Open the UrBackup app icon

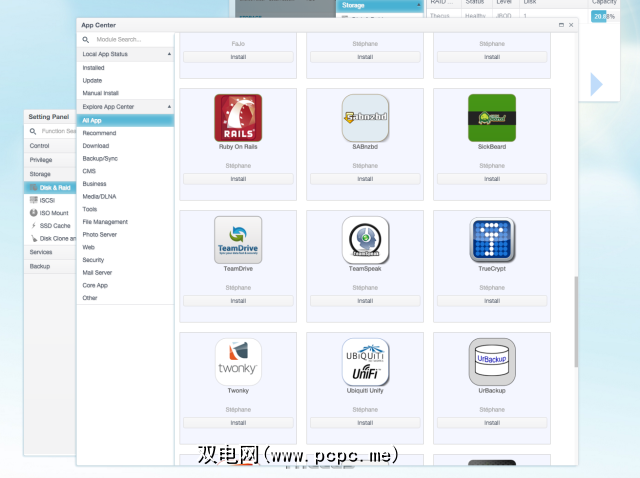pyautogui.click(x=492, y=362)
